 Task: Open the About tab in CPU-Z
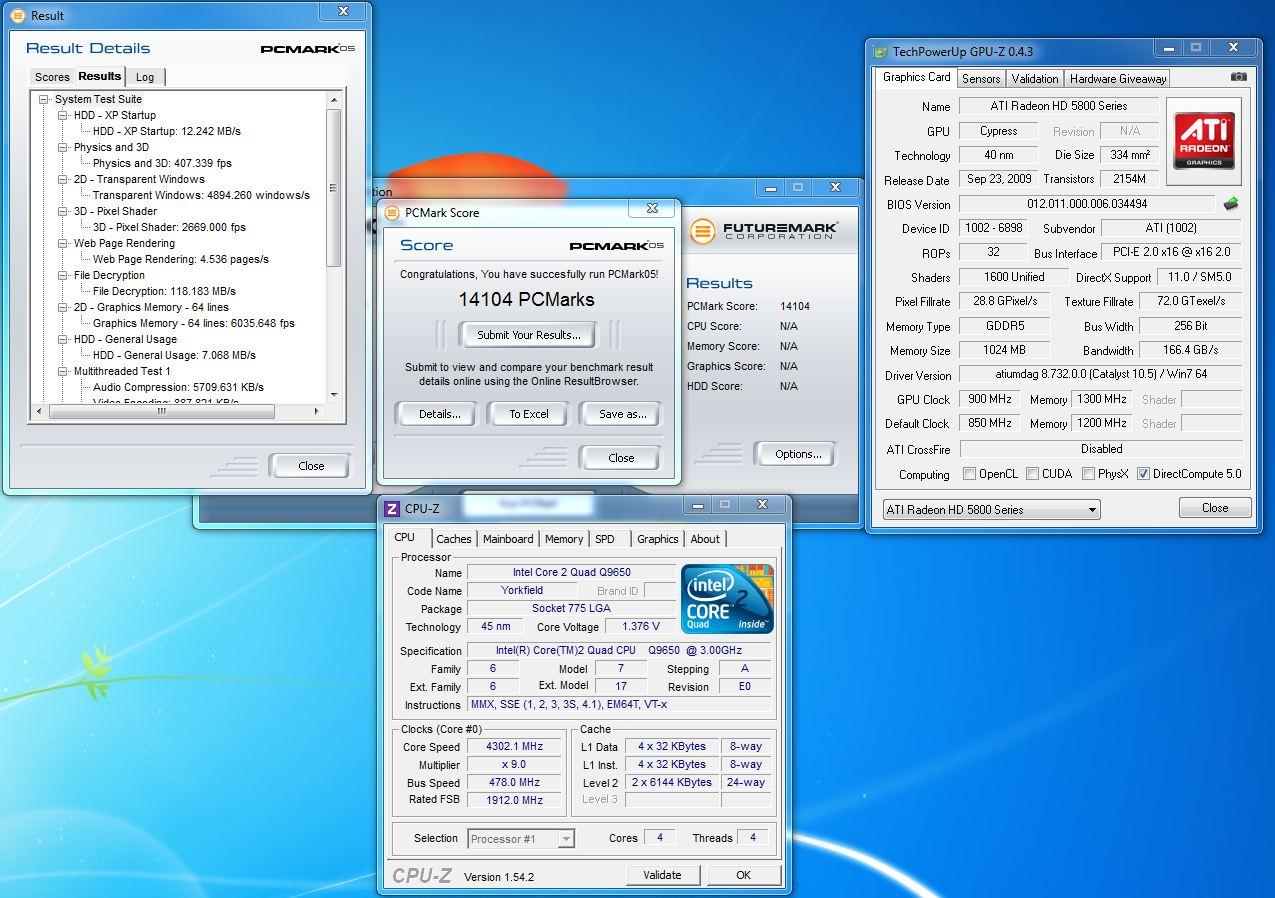coord(705,539)
